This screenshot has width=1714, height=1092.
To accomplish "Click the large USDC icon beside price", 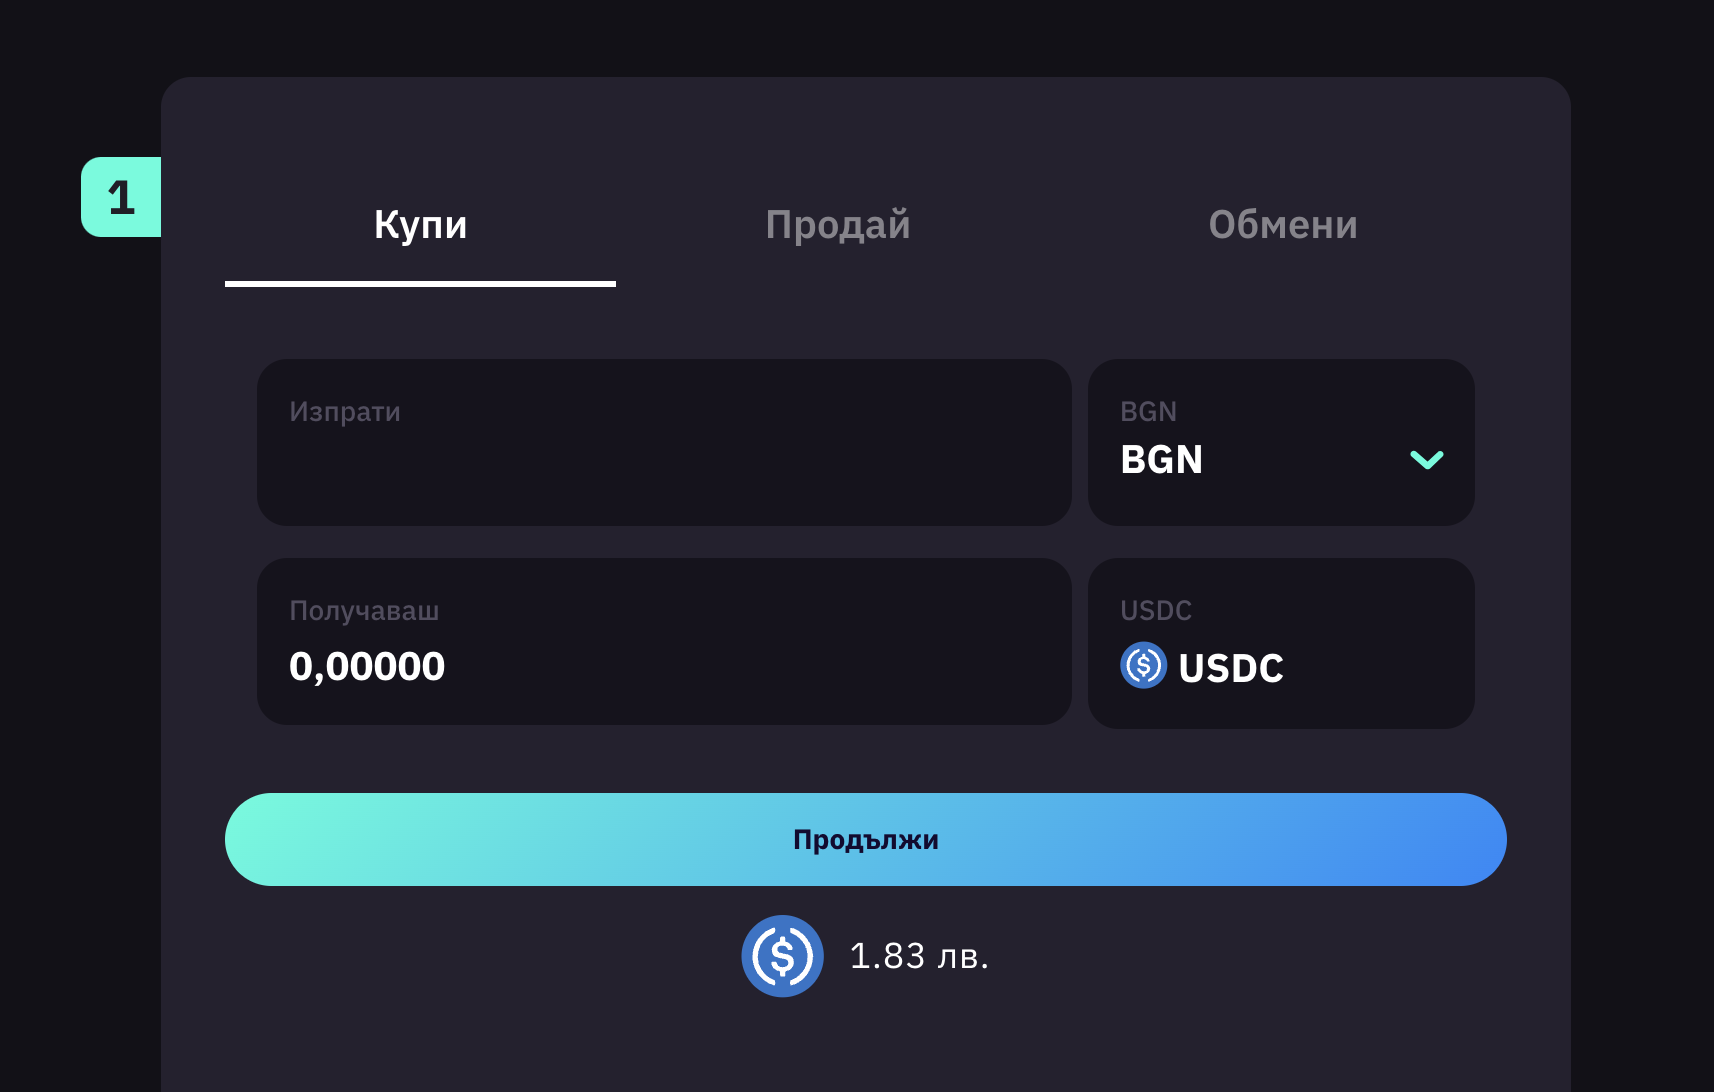I will pyautogui.click(x=782, y=956).
